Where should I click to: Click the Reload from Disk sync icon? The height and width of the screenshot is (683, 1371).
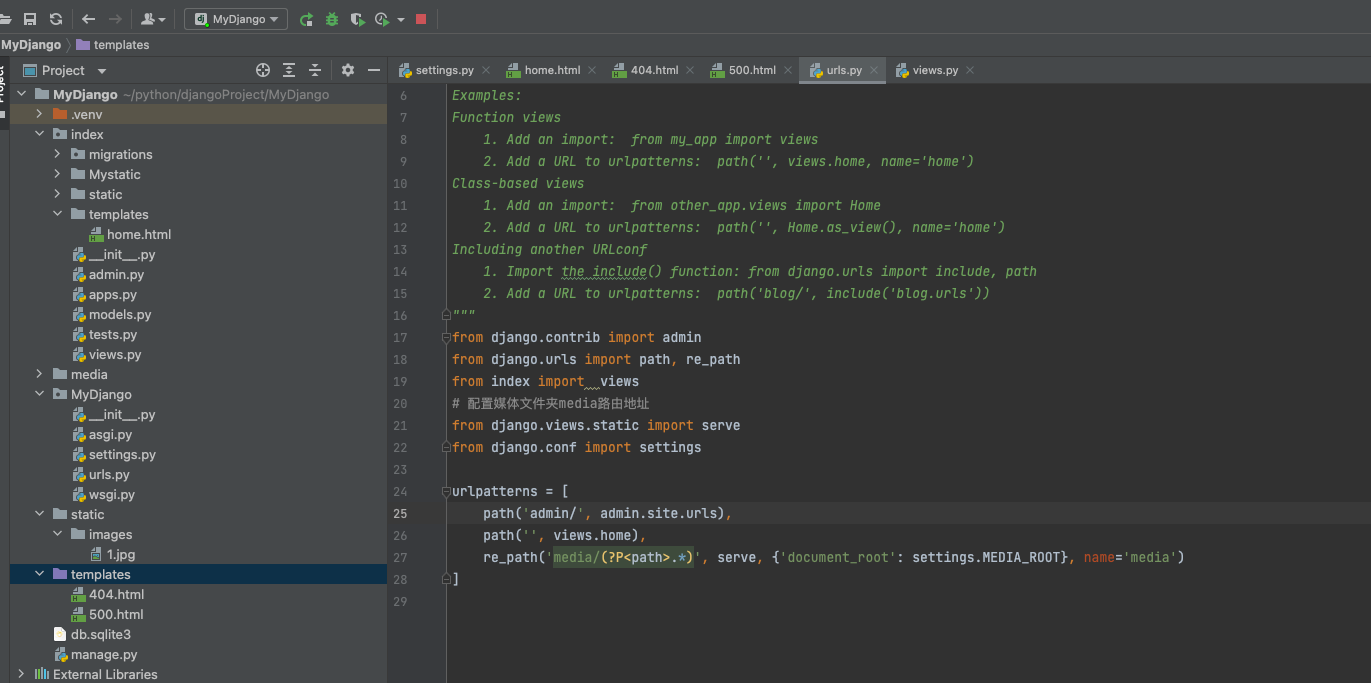[x=56, y=19]
